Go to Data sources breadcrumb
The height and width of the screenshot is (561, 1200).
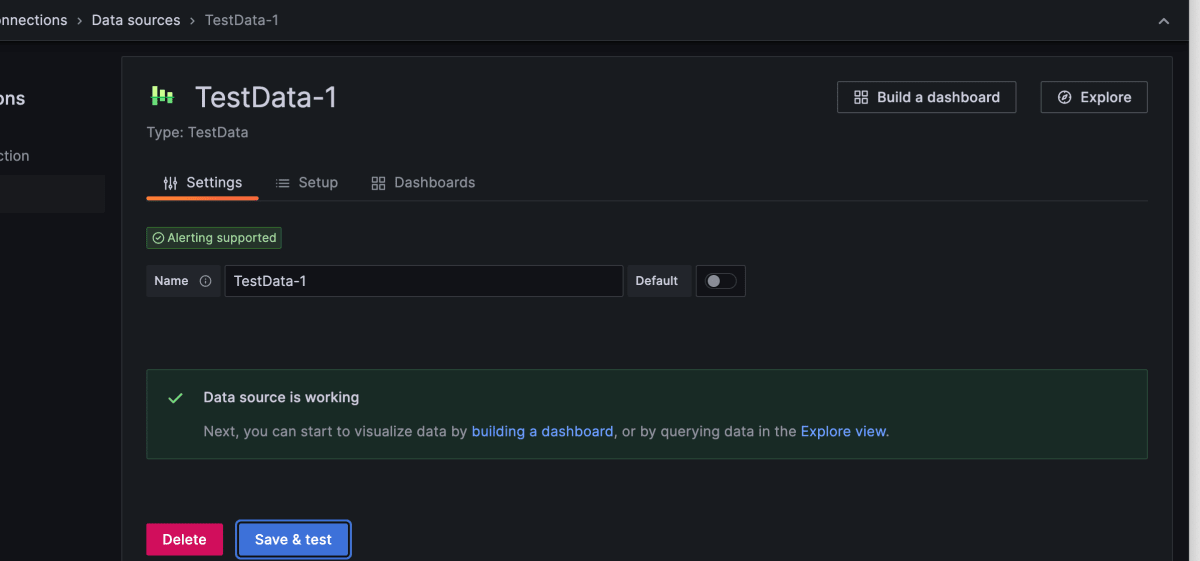(x=136, y=20)
